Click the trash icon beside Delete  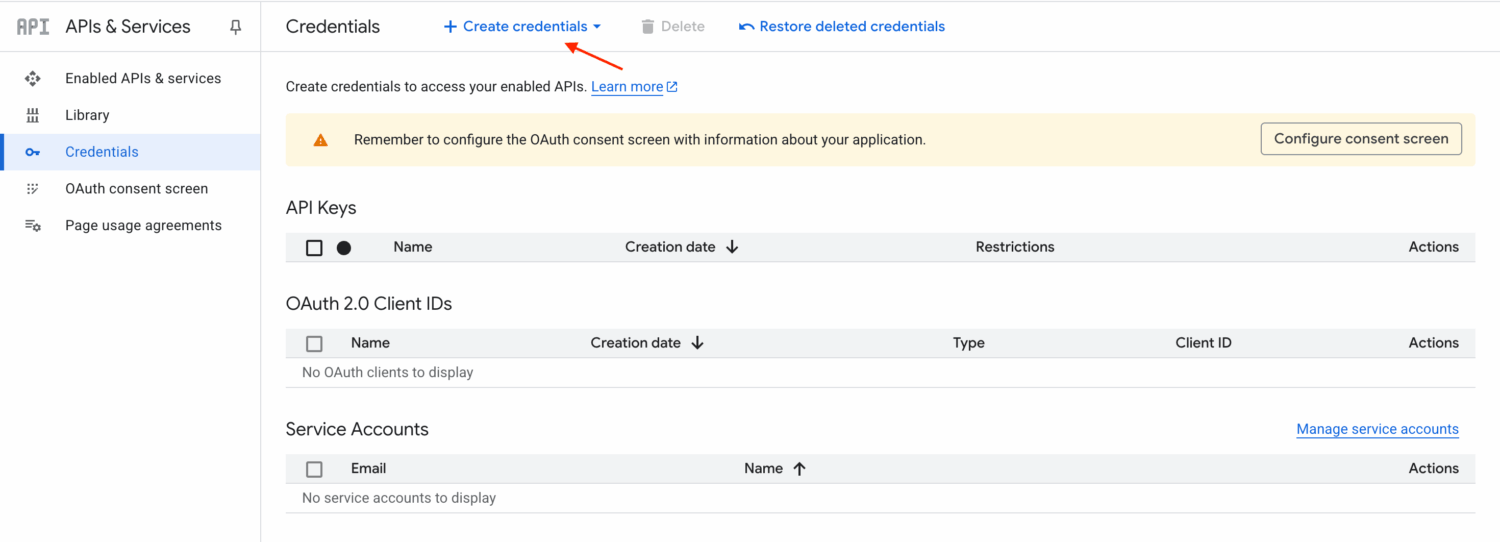648,27
